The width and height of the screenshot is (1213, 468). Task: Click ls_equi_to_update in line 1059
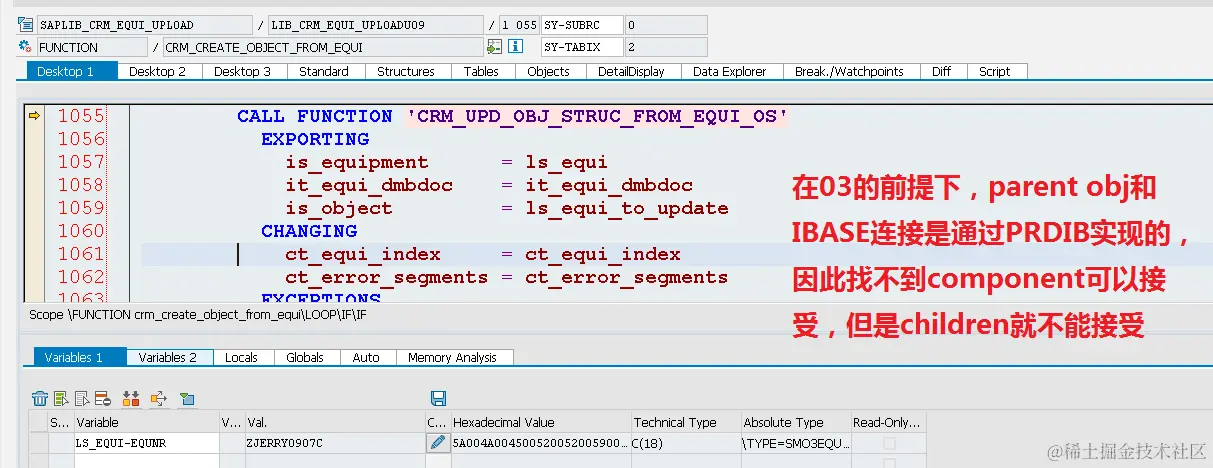tap(627, 208)
